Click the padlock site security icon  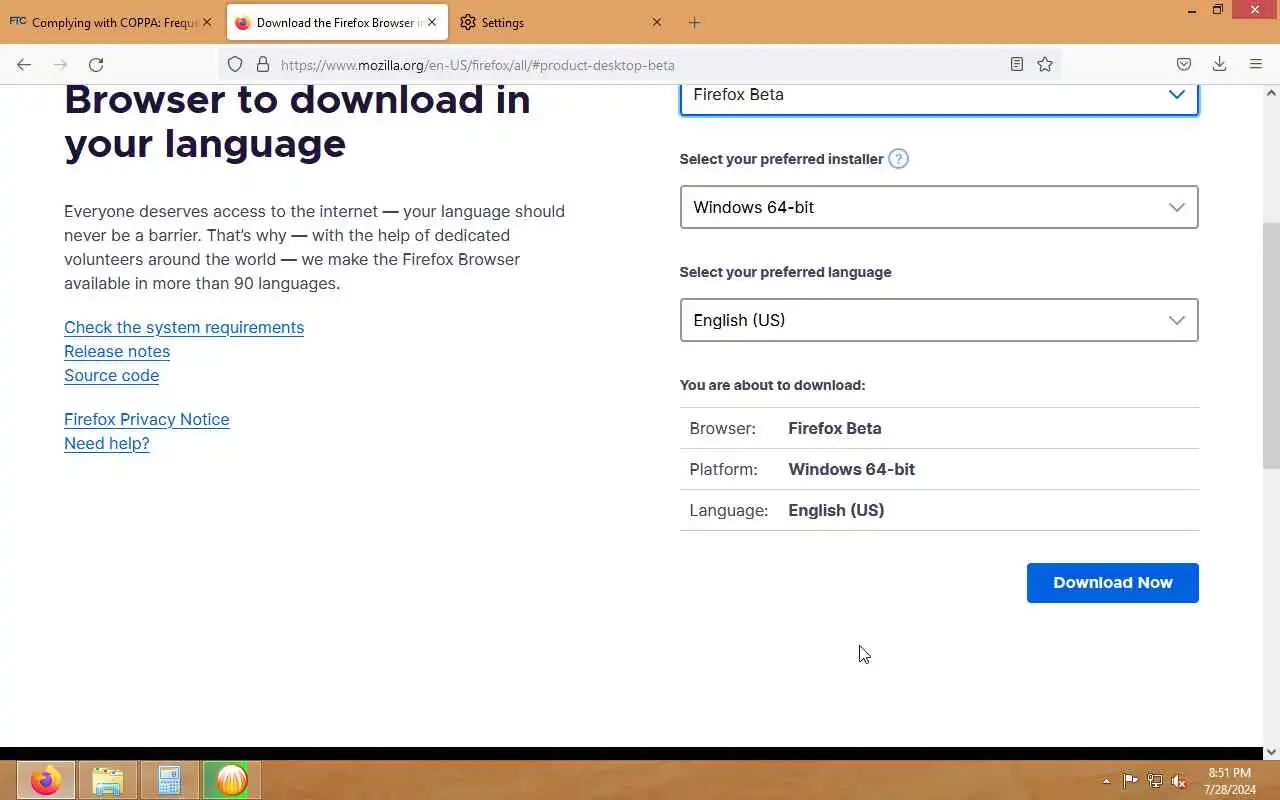point(263,64)
